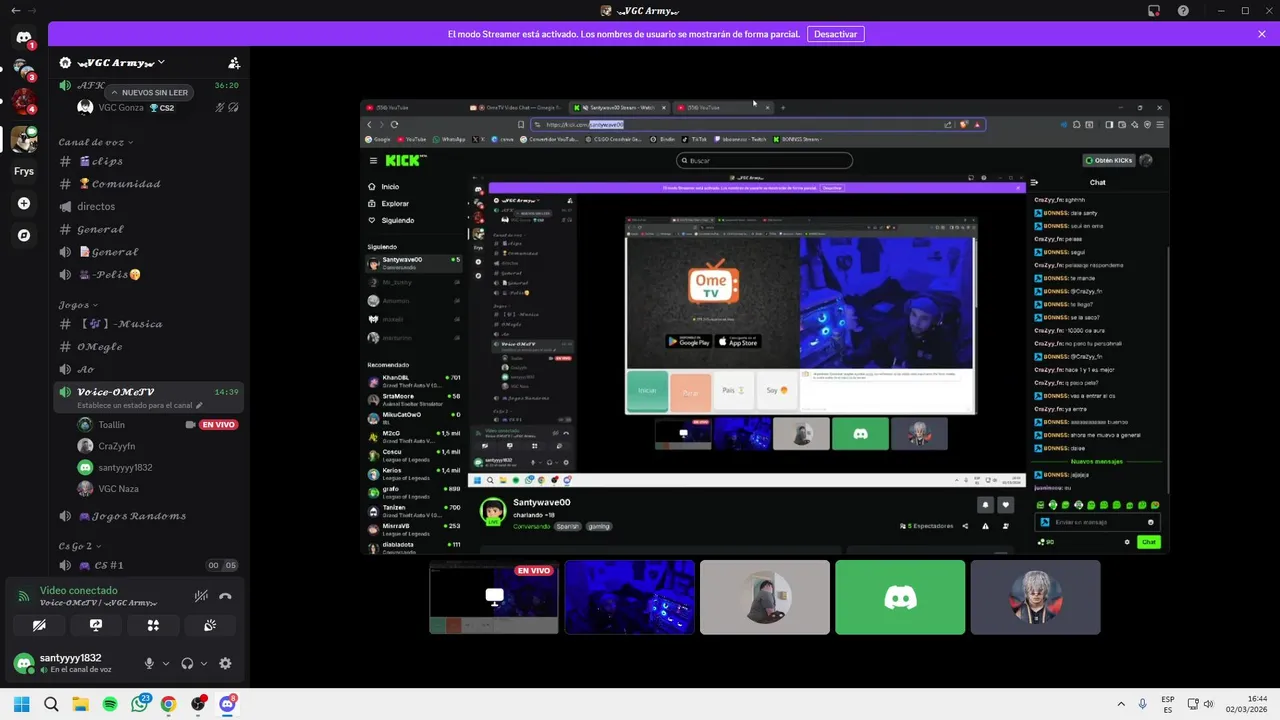Join the Ao voice channel
The image size is (1280, 720).
pos(149,369)
